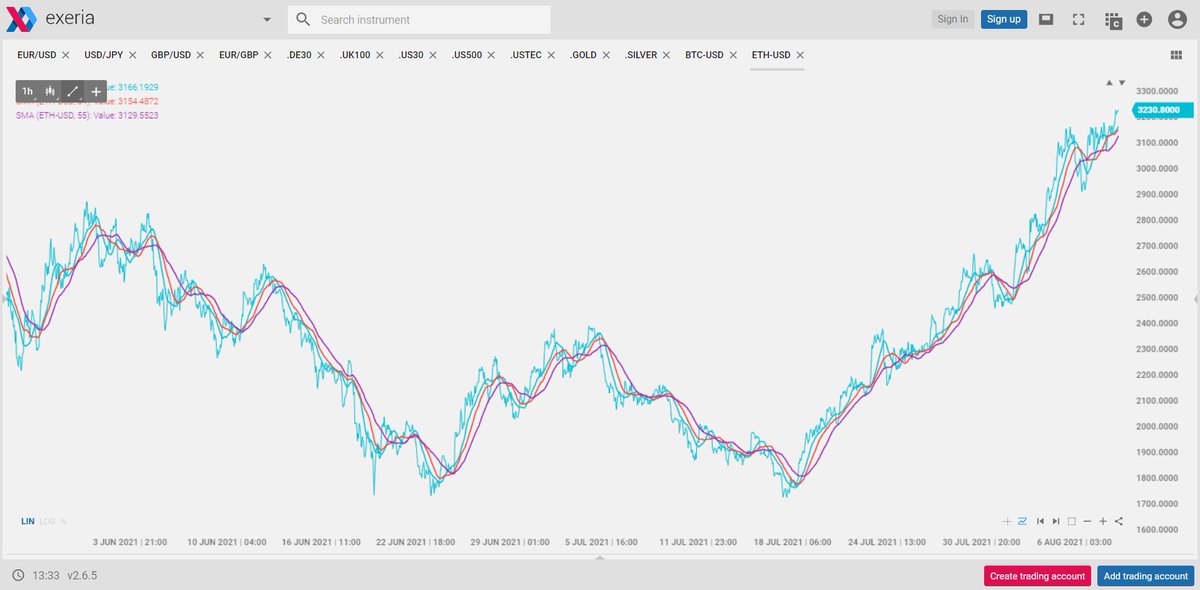Close the BTC-USD tab
The height and width of the screenshot is (590, 1200).
[x=734, y=55]
